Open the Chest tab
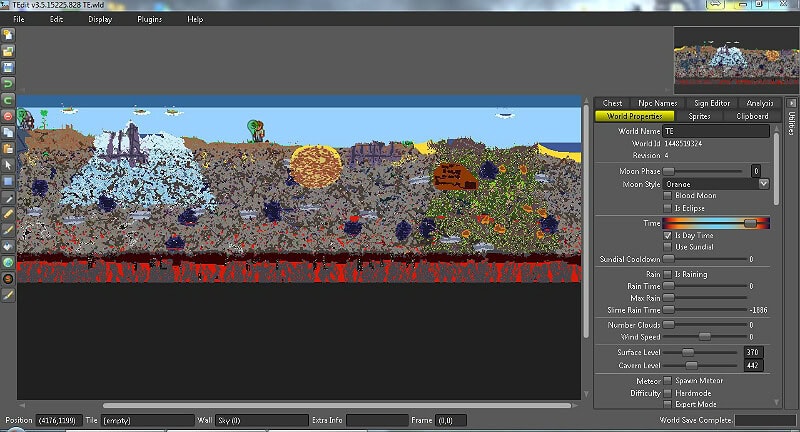The width and height of the screenshot is (800, 432). click(612, 103)
